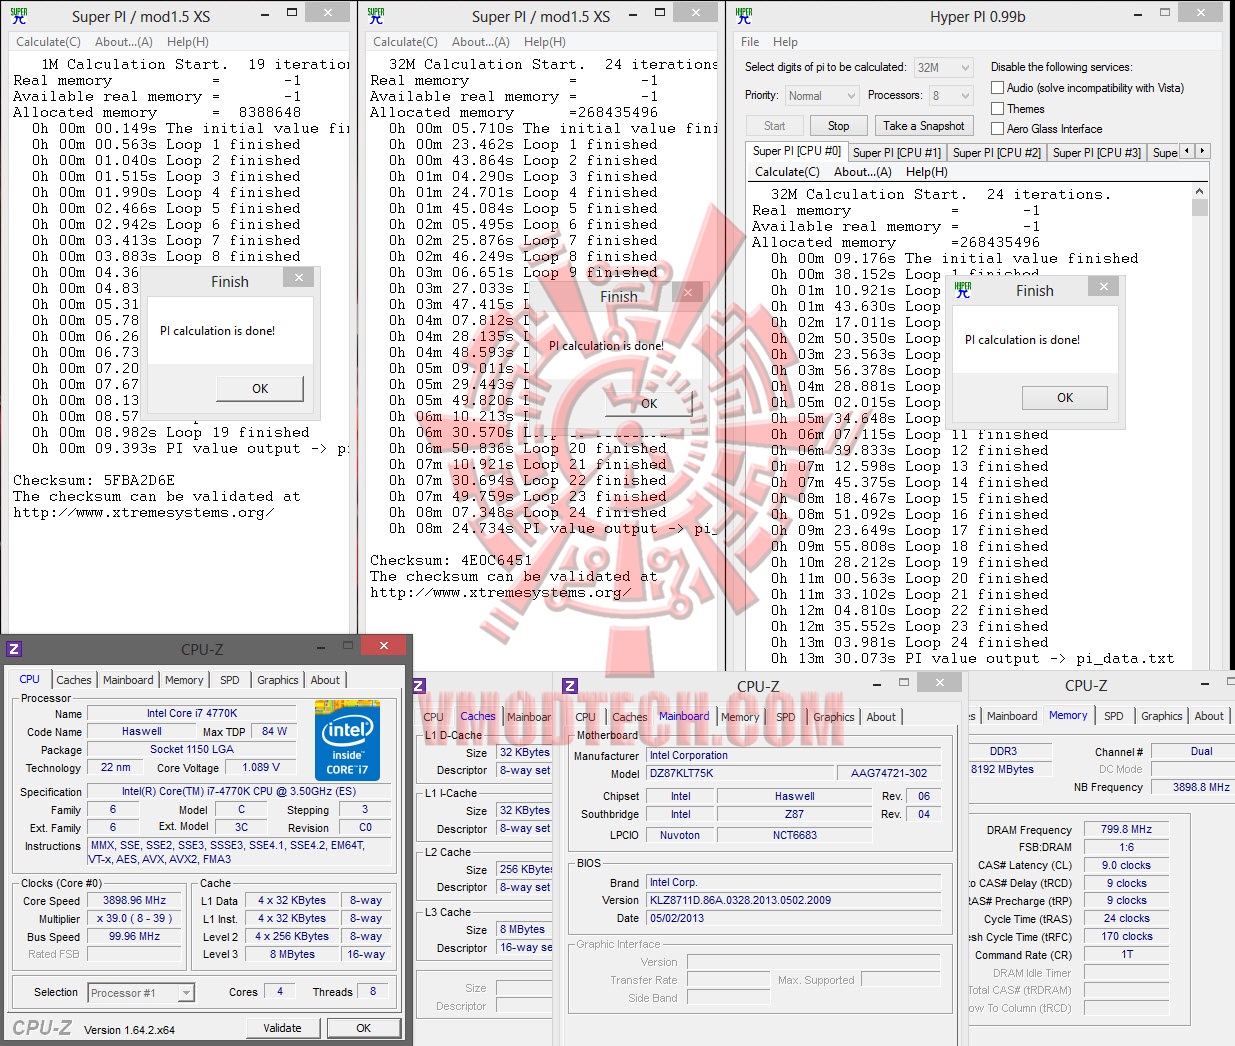
Task: Click the Hyper PI title bar icon
Action: (743, 16)
